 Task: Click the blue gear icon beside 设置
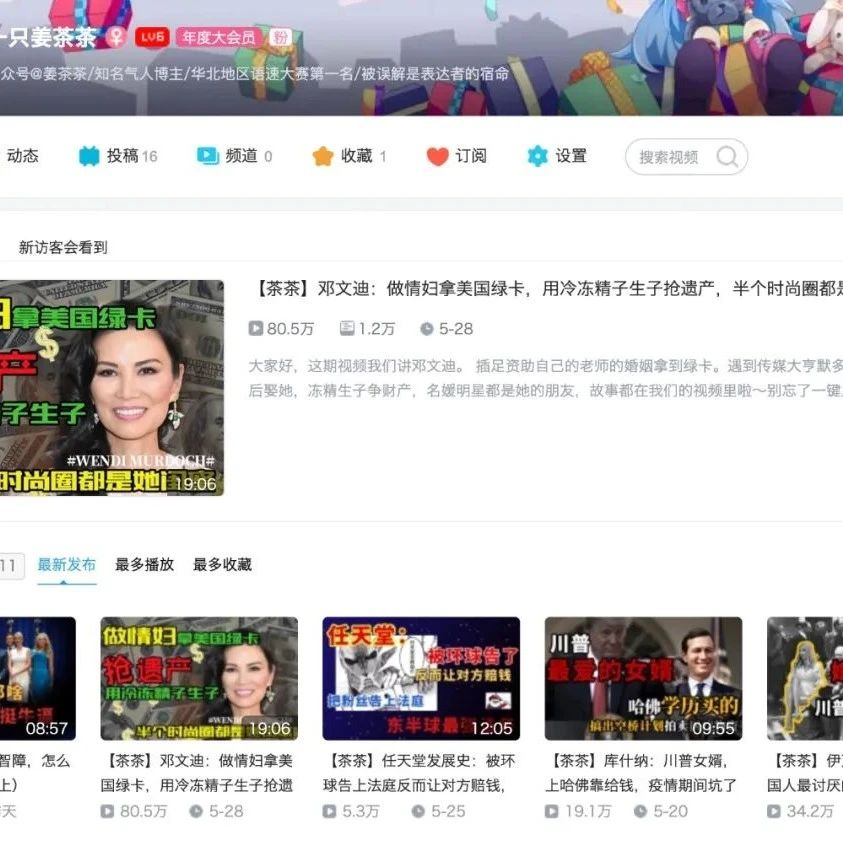pos(538,156)
